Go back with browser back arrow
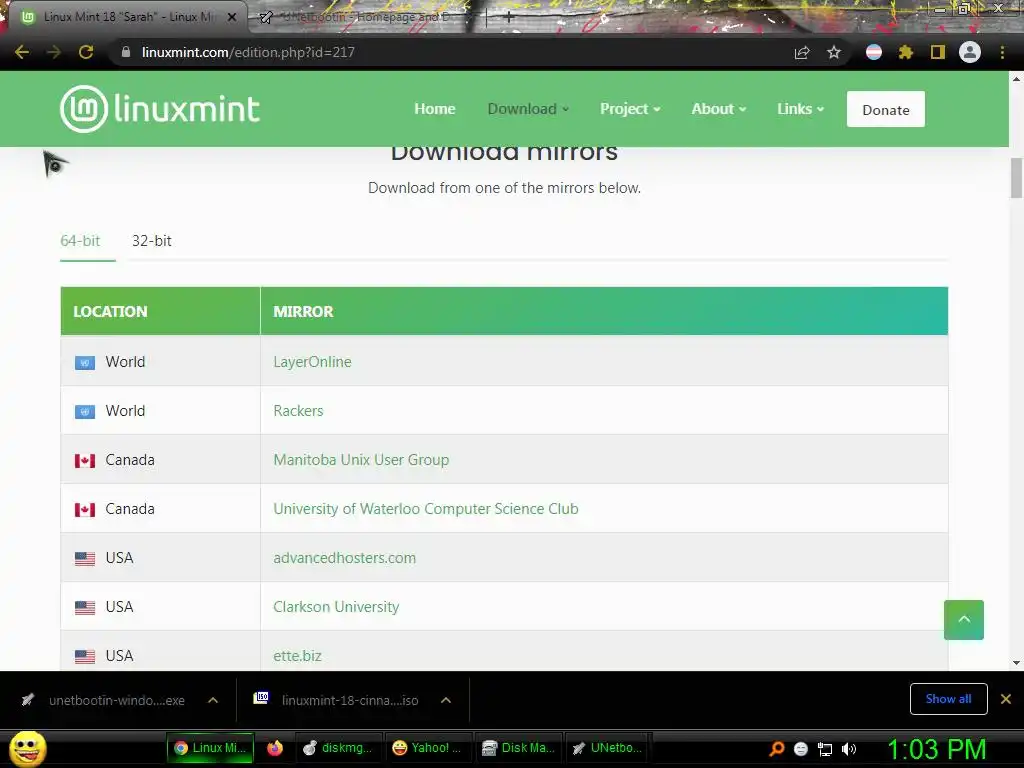 22,52
